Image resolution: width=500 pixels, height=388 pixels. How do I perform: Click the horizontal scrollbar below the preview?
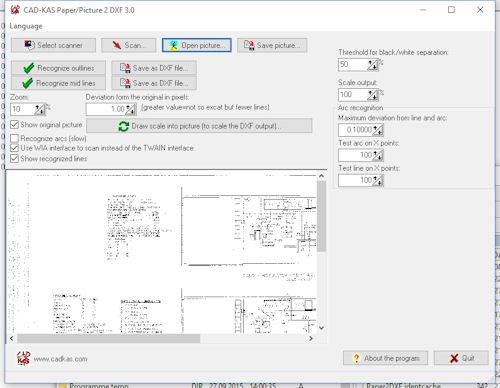(161, 338)
